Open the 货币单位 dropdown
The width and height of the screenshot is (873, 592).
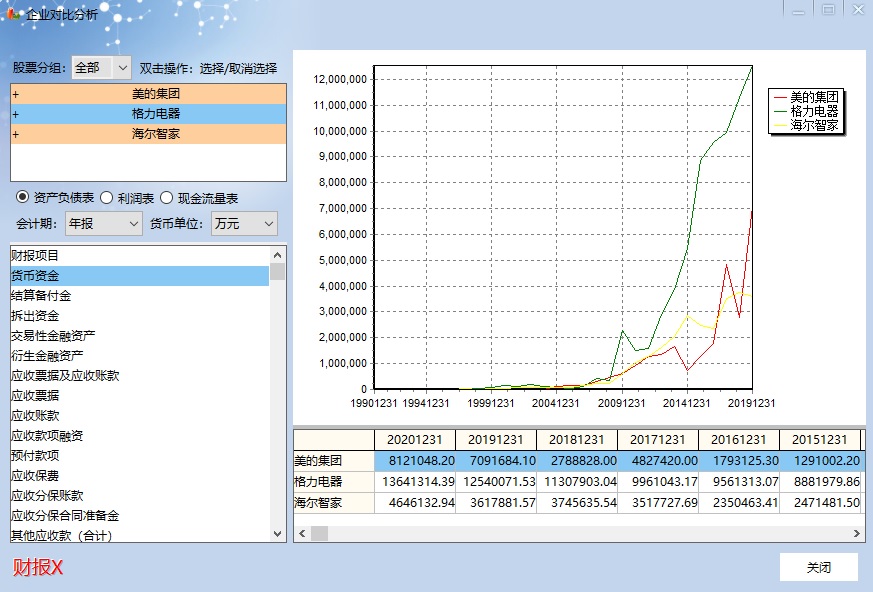267,224
